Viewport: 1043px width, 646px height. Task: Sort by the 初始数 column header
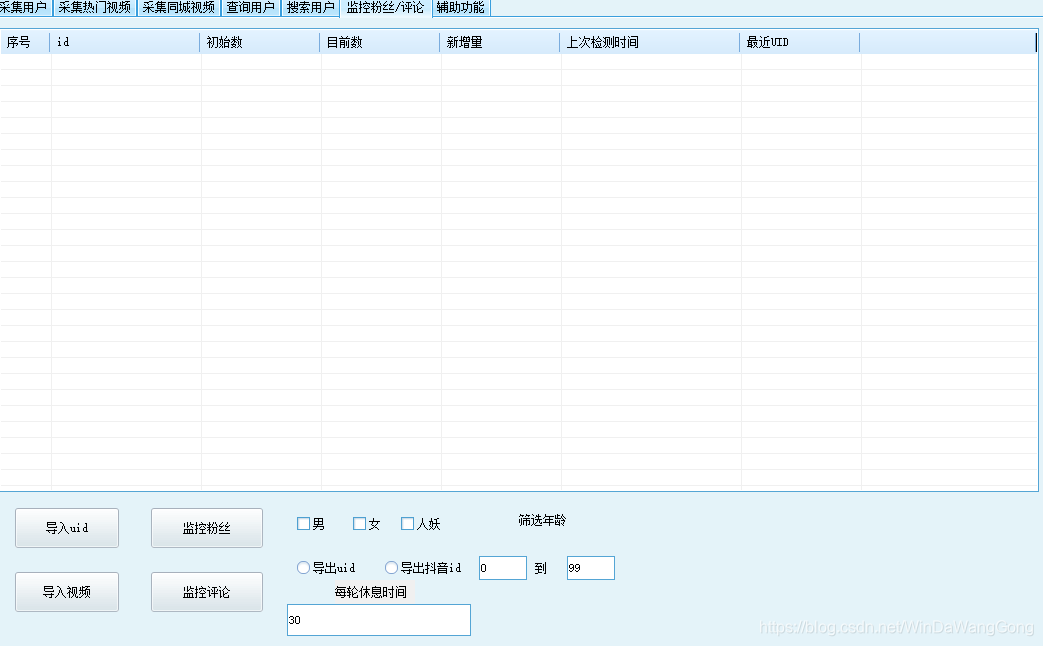260,43
